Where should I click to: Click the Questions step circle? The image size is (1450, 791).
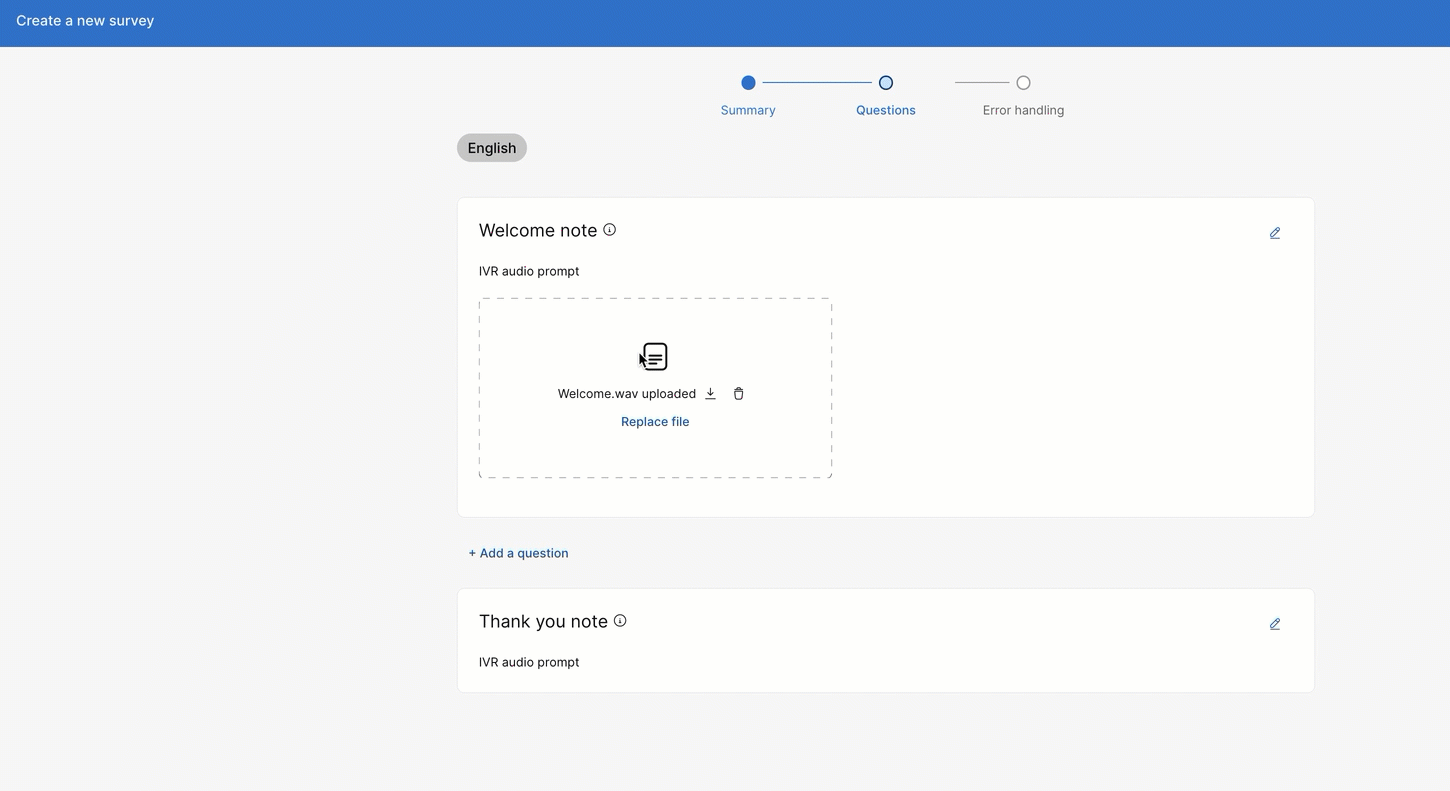tap(886, 83)
